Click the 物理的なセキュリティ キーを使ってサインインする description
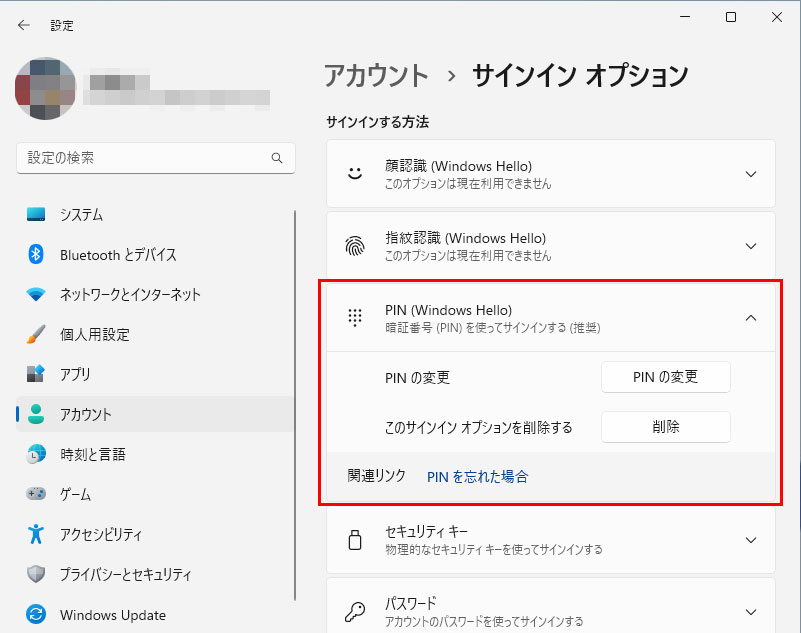The image size is (801, 633). click(x=493, y=550)
